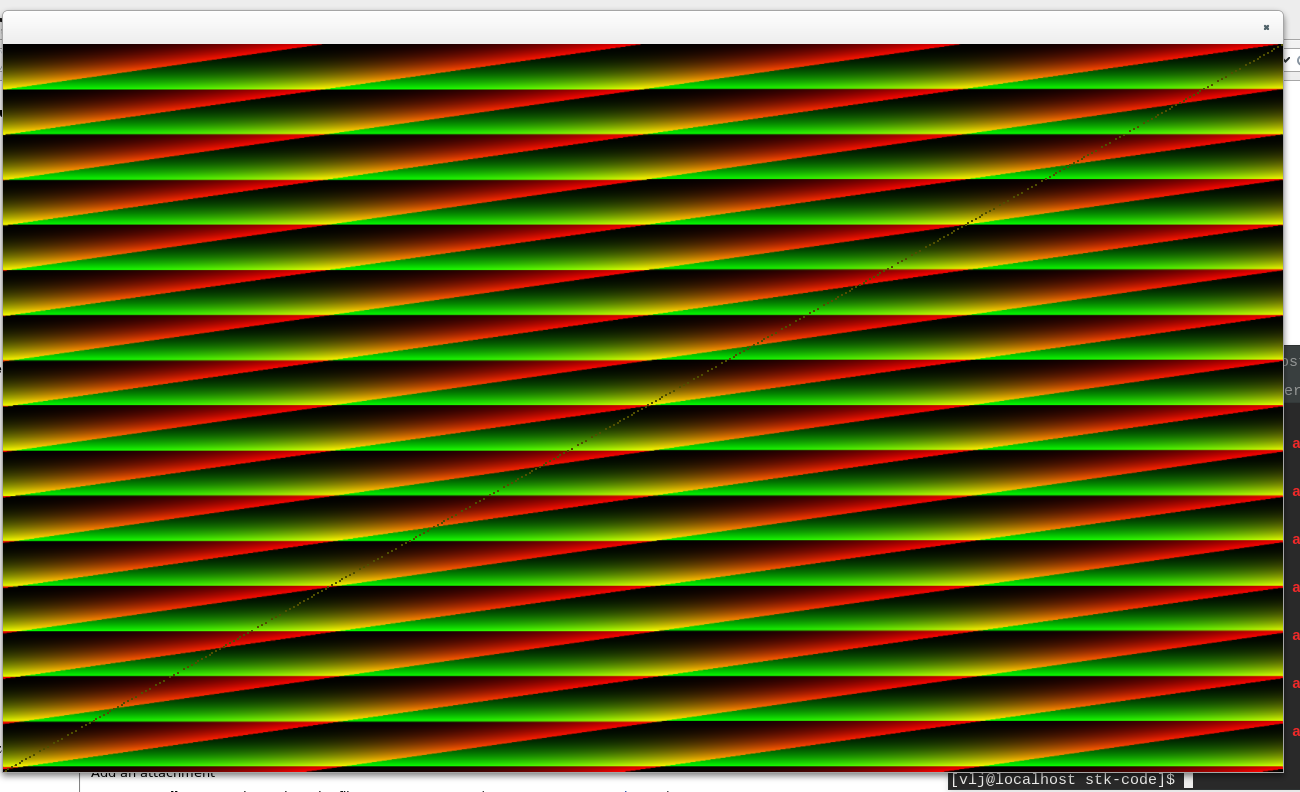This screenshot has height=792, width=1300.
Task: Select the bottommost gradient band in the canvas
Action: [x=640, y=745]
